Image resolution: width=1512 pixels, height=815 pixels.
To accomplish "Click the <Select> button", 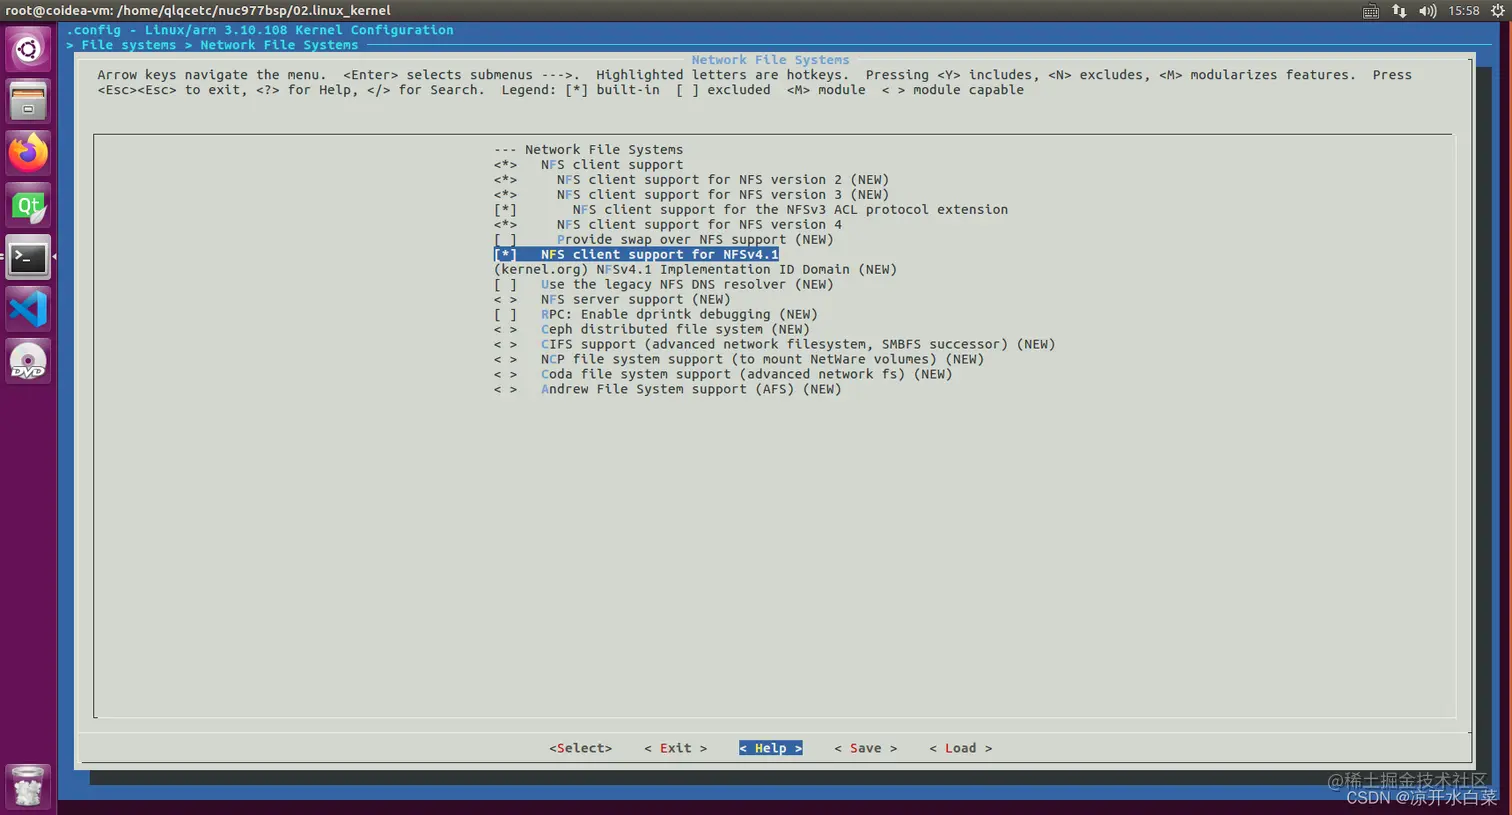I will click(x=580, y=748).
